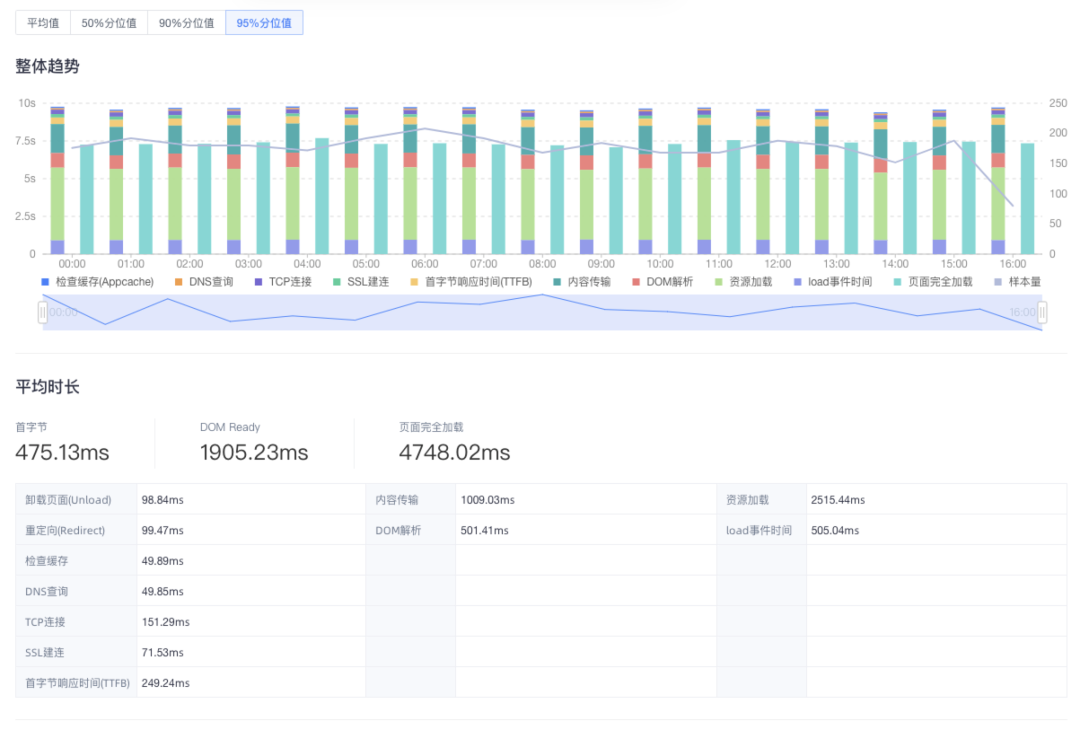Screen dimensions: 1080x730
Task: Click the 首字节响应时间(TTFB) table row label
Action: pos(77,683)
